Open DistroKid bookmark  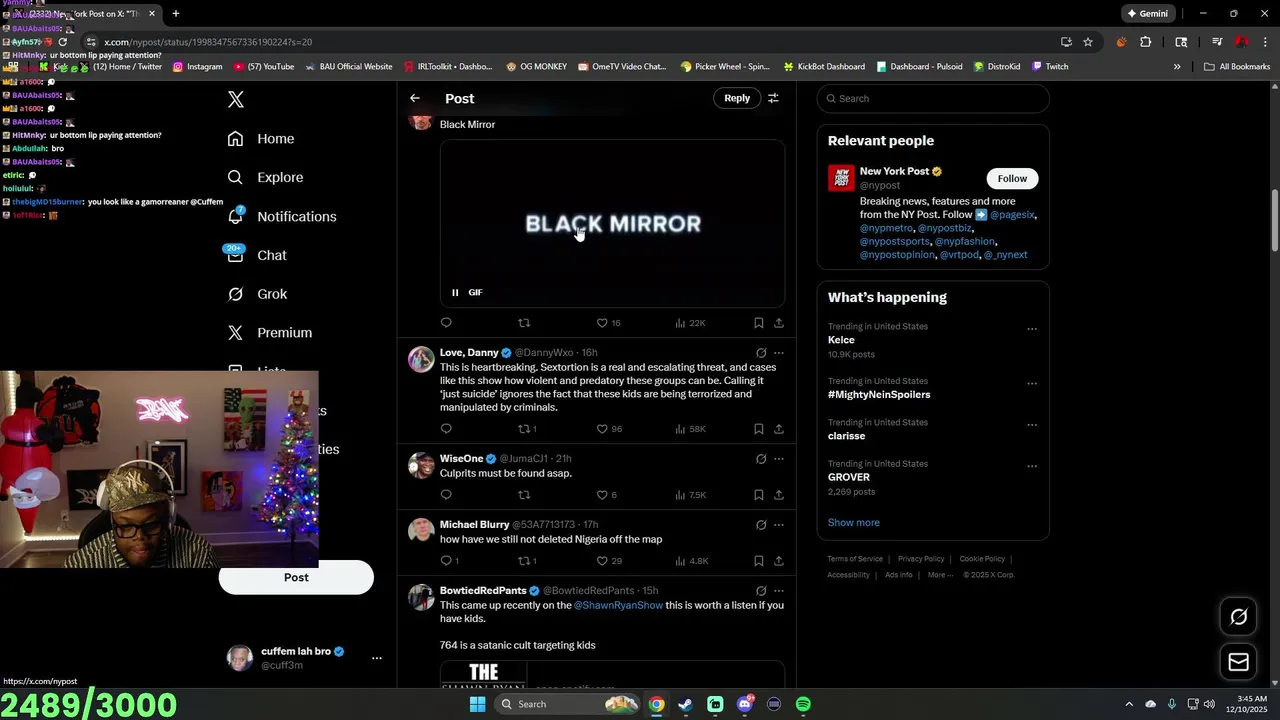tap(997, 67)
